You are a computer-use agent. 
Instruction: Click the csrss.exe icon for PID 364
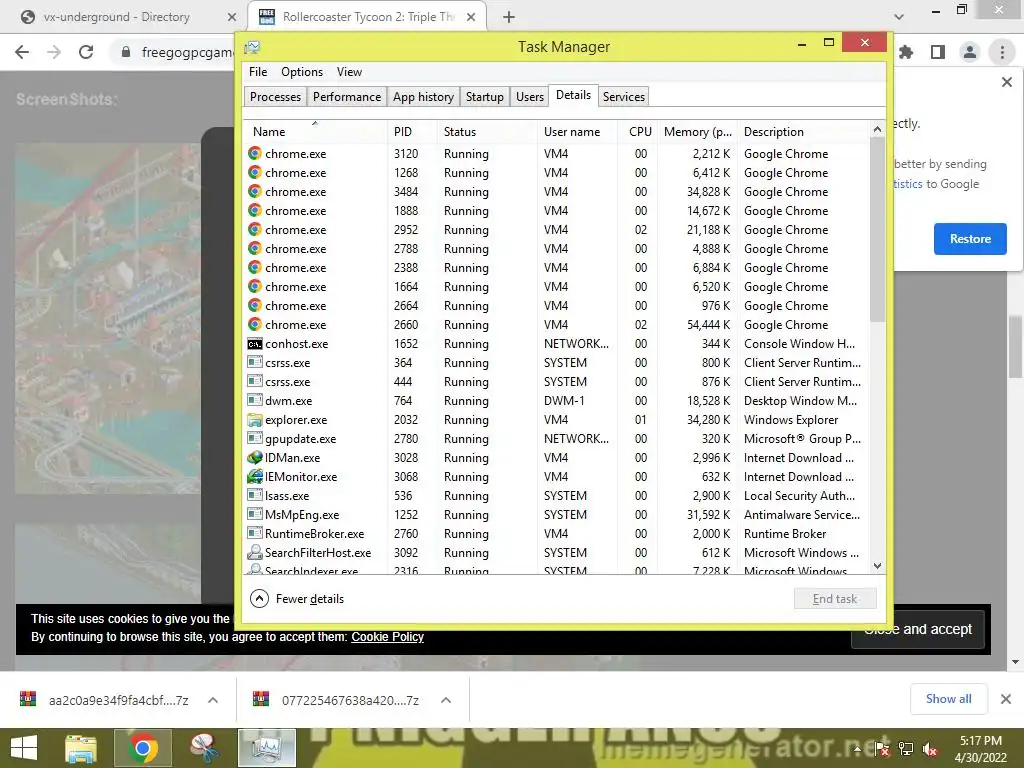click(x=255, y=362)
